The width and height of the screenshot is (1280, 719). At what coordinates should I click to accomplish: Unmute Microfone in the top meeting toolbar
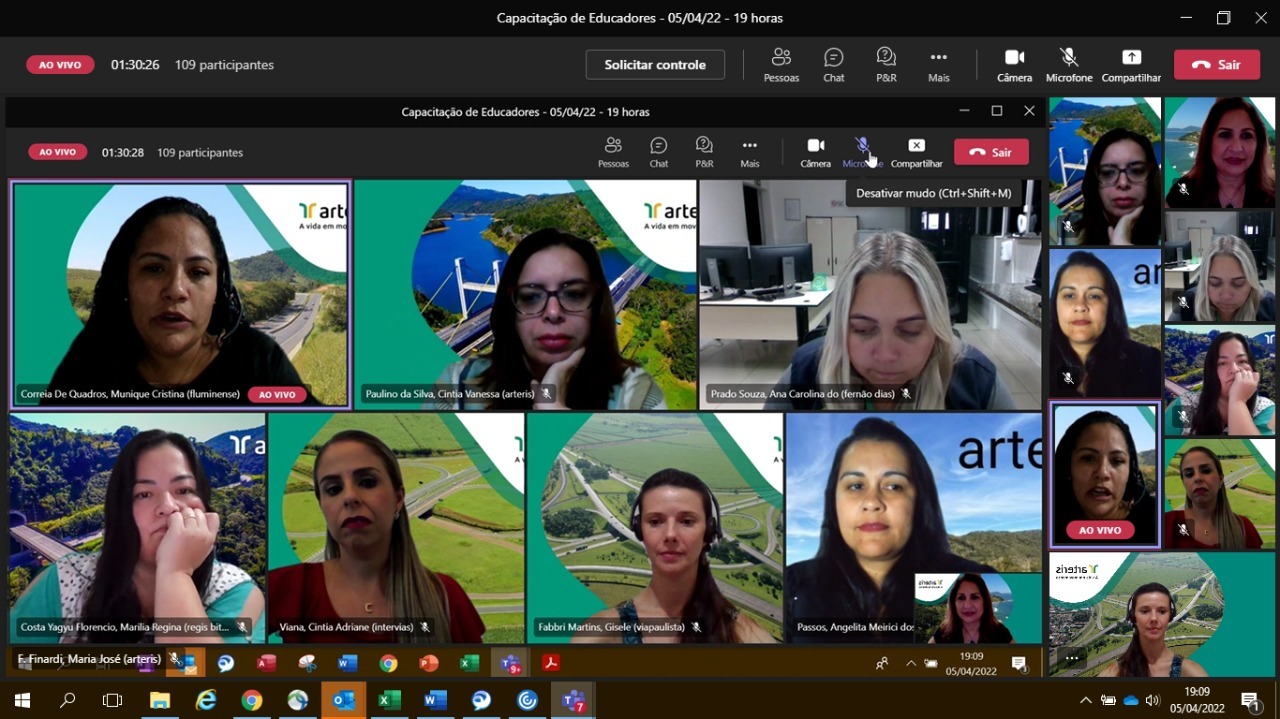(1069, 64)
